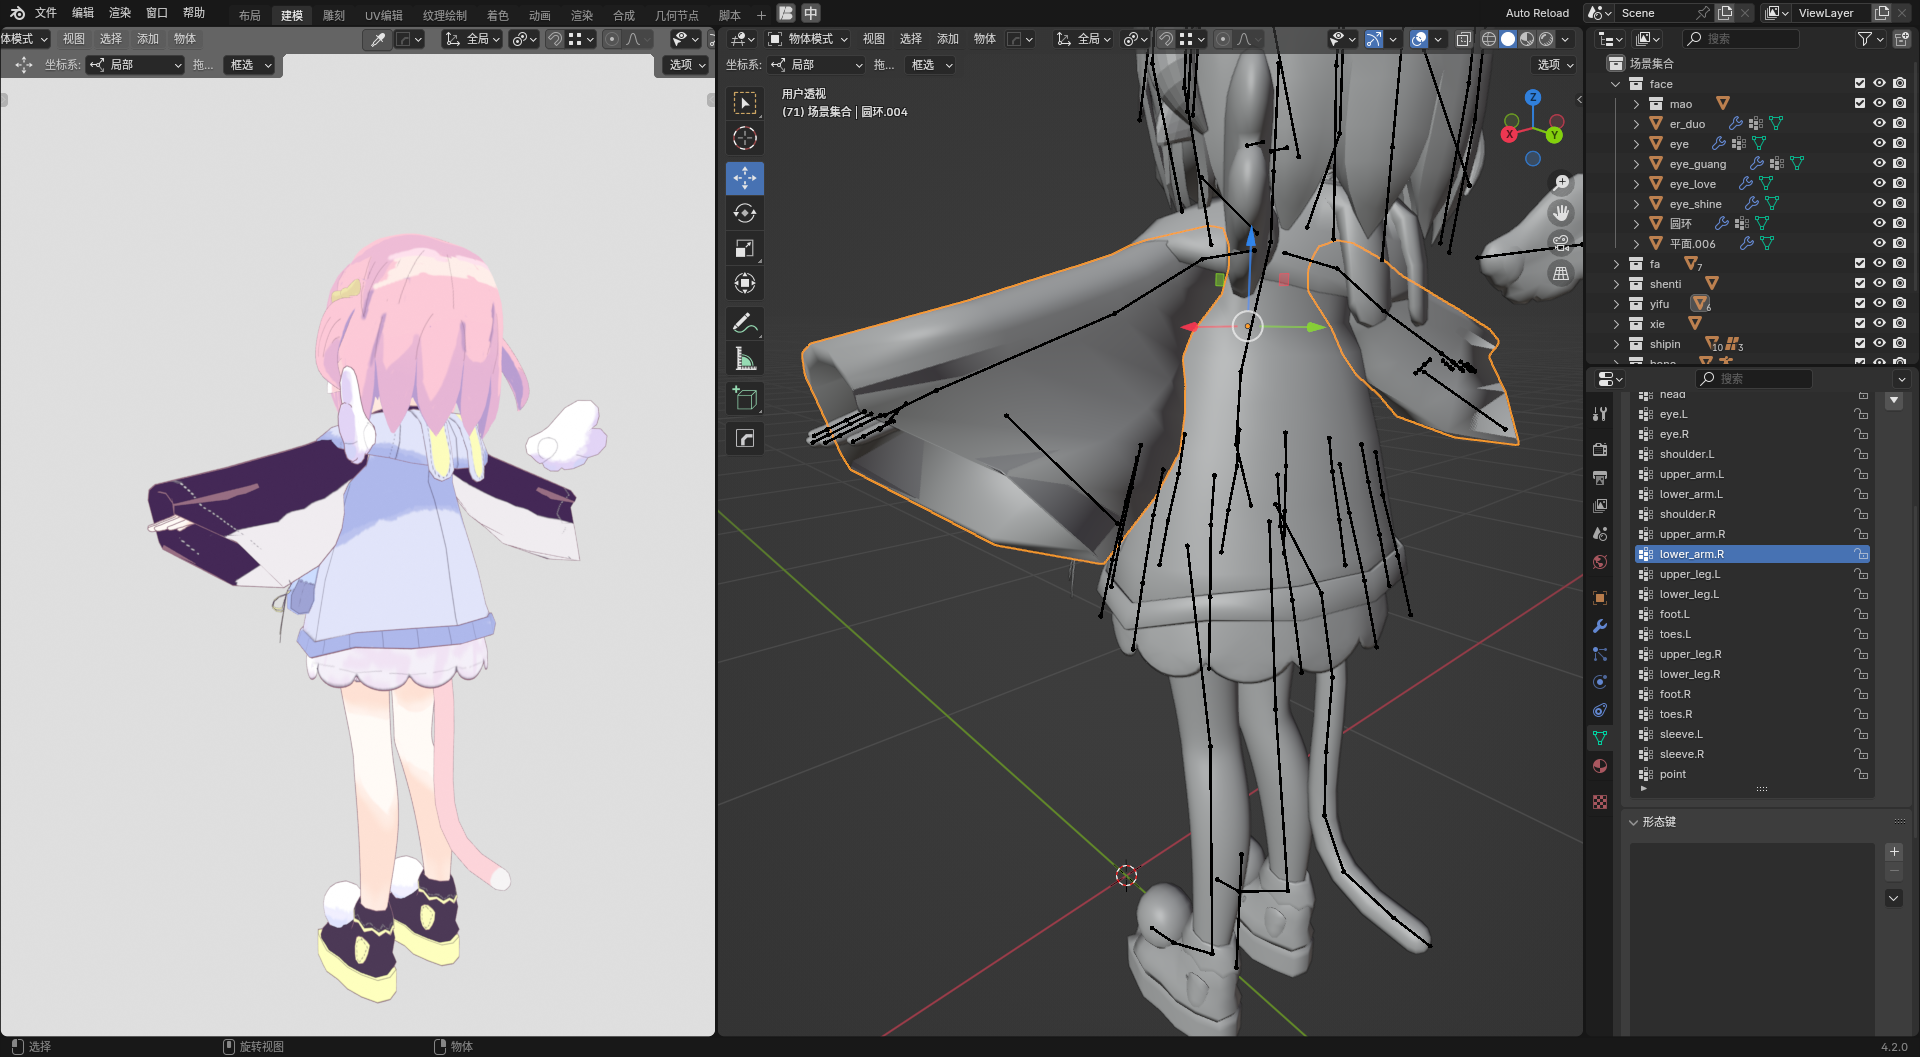The width and height of the screenshot is (1920, 1057).
Task: Toggle visibility of the mao collection
Action: click(1879, 103)
